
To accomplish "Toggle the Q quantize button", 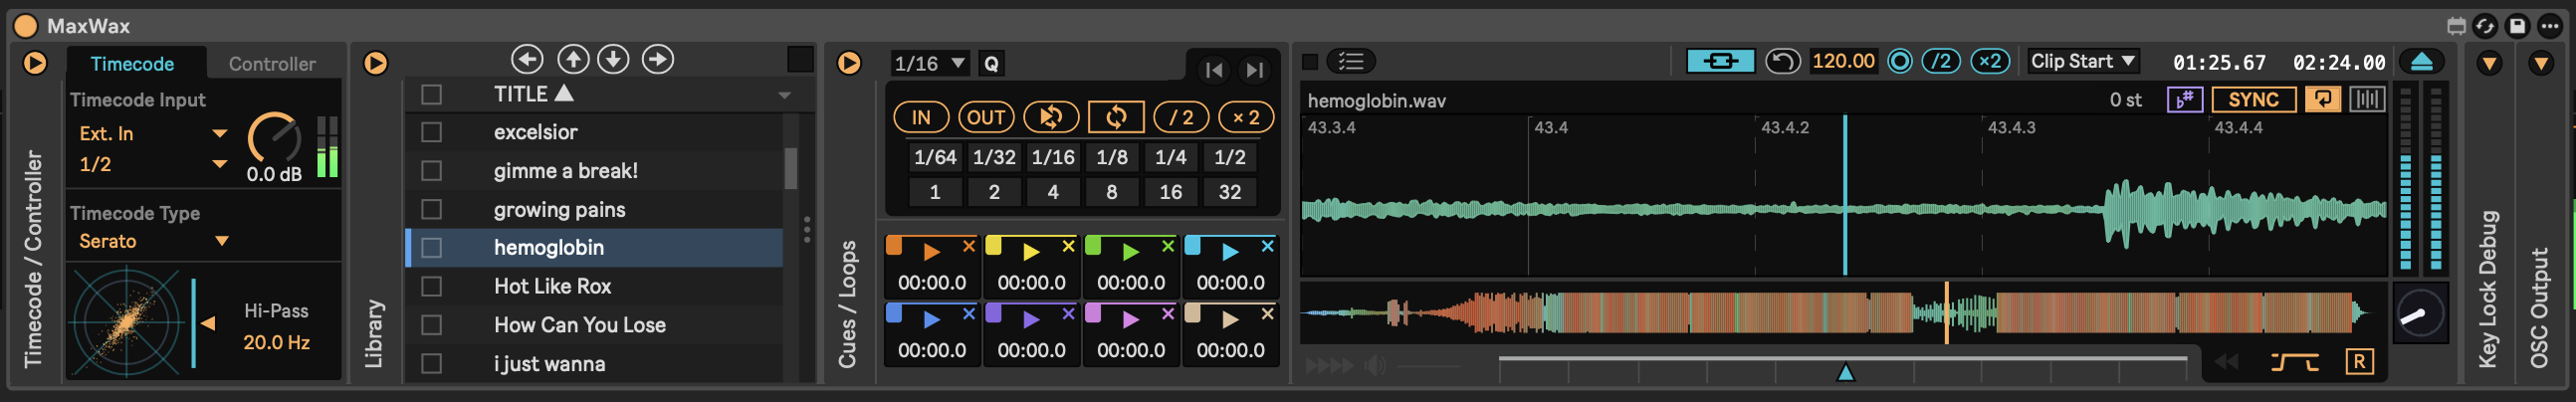I will pyautogui.click(x=991, y=63).
